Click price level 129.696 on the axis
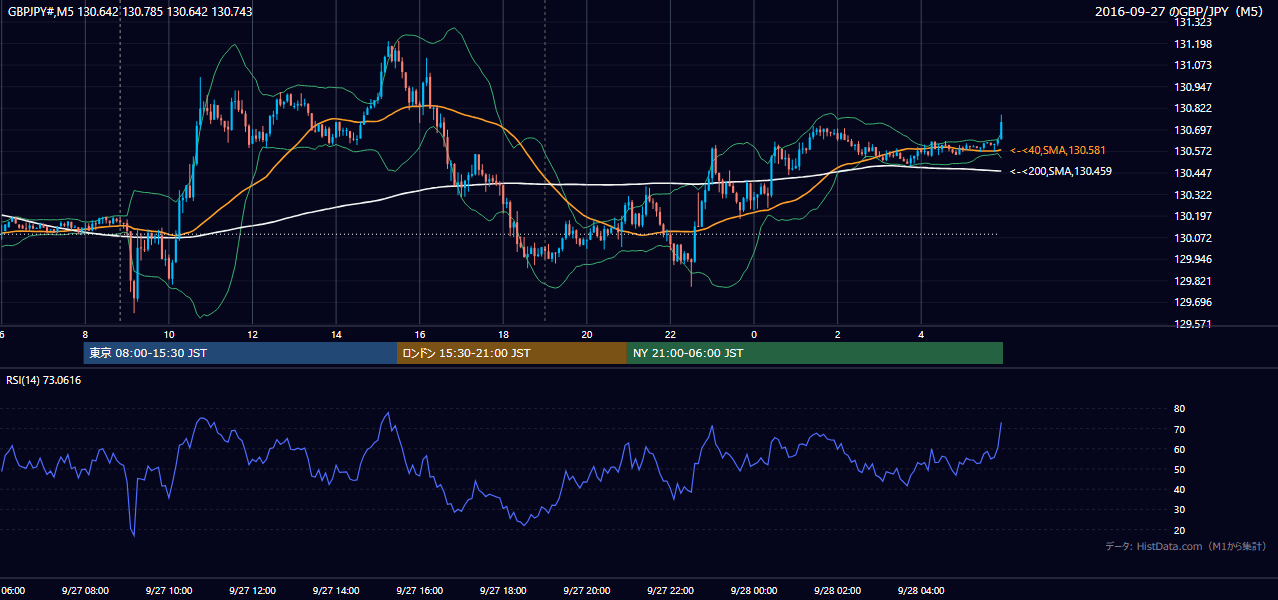1278x600 pixels. tap(1194, 302)
